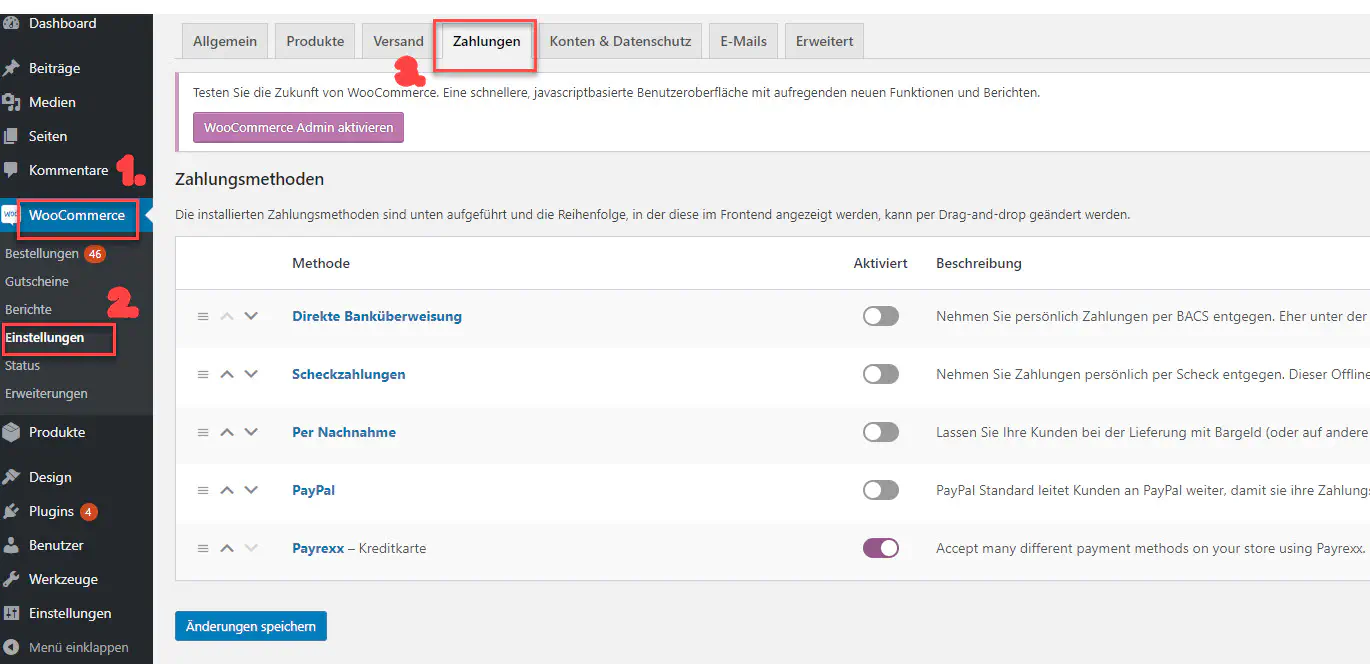Move Scheckzahlungen up with the arrow
The image size is (1370, 664).
pyautogui.click(x=227, y=374)
